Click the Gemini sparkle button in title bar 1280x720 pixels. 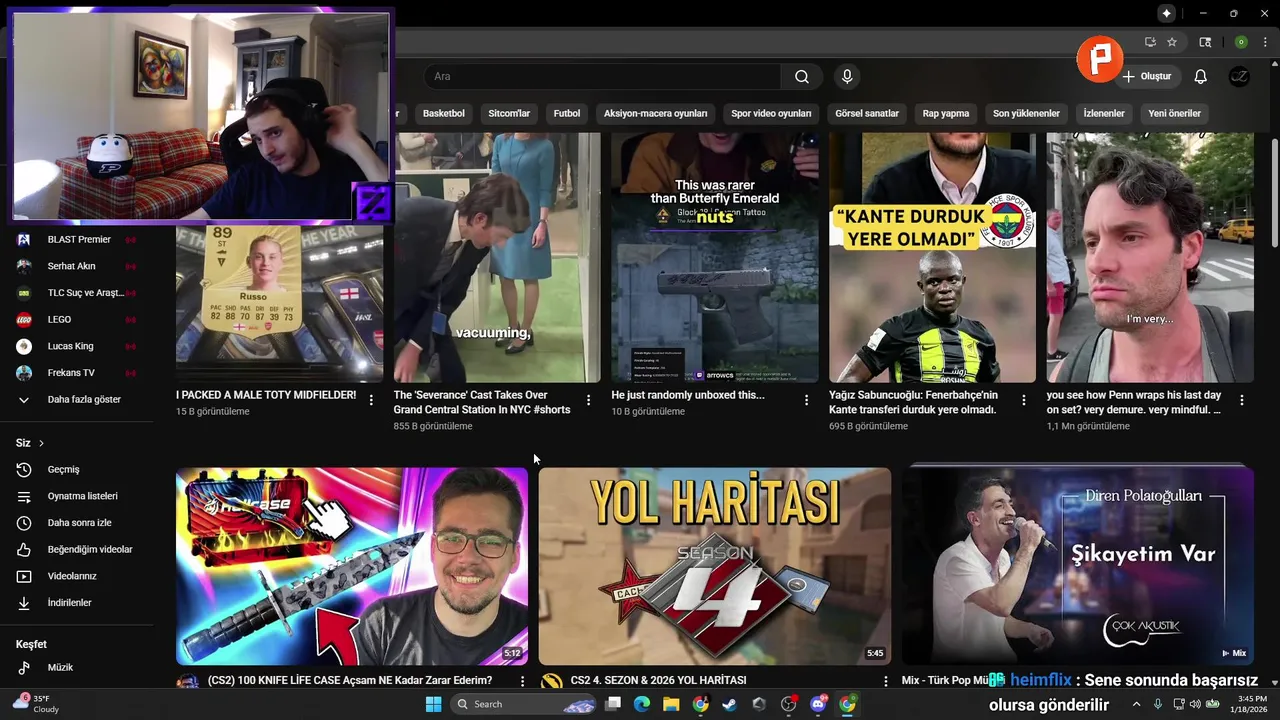click(1166, 13)
